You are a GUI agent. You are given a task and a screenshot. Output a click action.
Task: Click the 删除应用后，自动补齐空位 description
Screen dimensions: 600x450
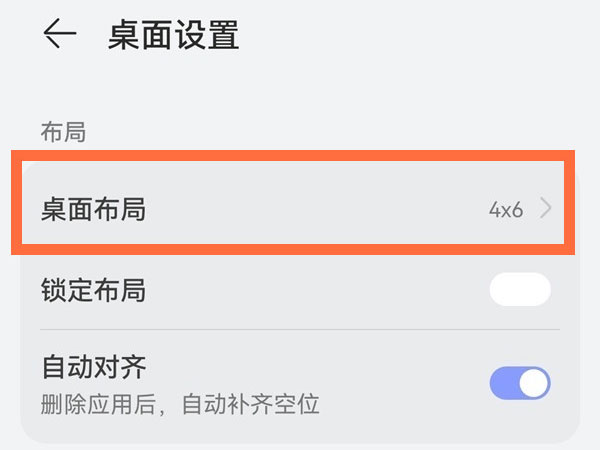[180, 404]
